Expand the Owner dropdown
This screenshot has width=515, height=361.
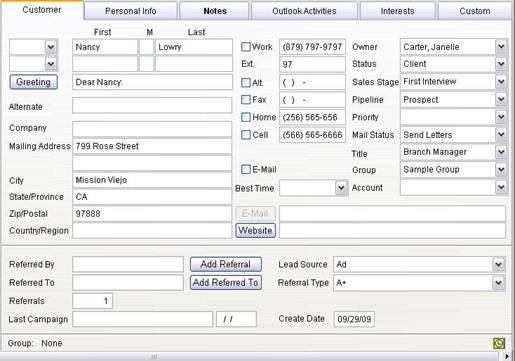click(x=501, y=47)
